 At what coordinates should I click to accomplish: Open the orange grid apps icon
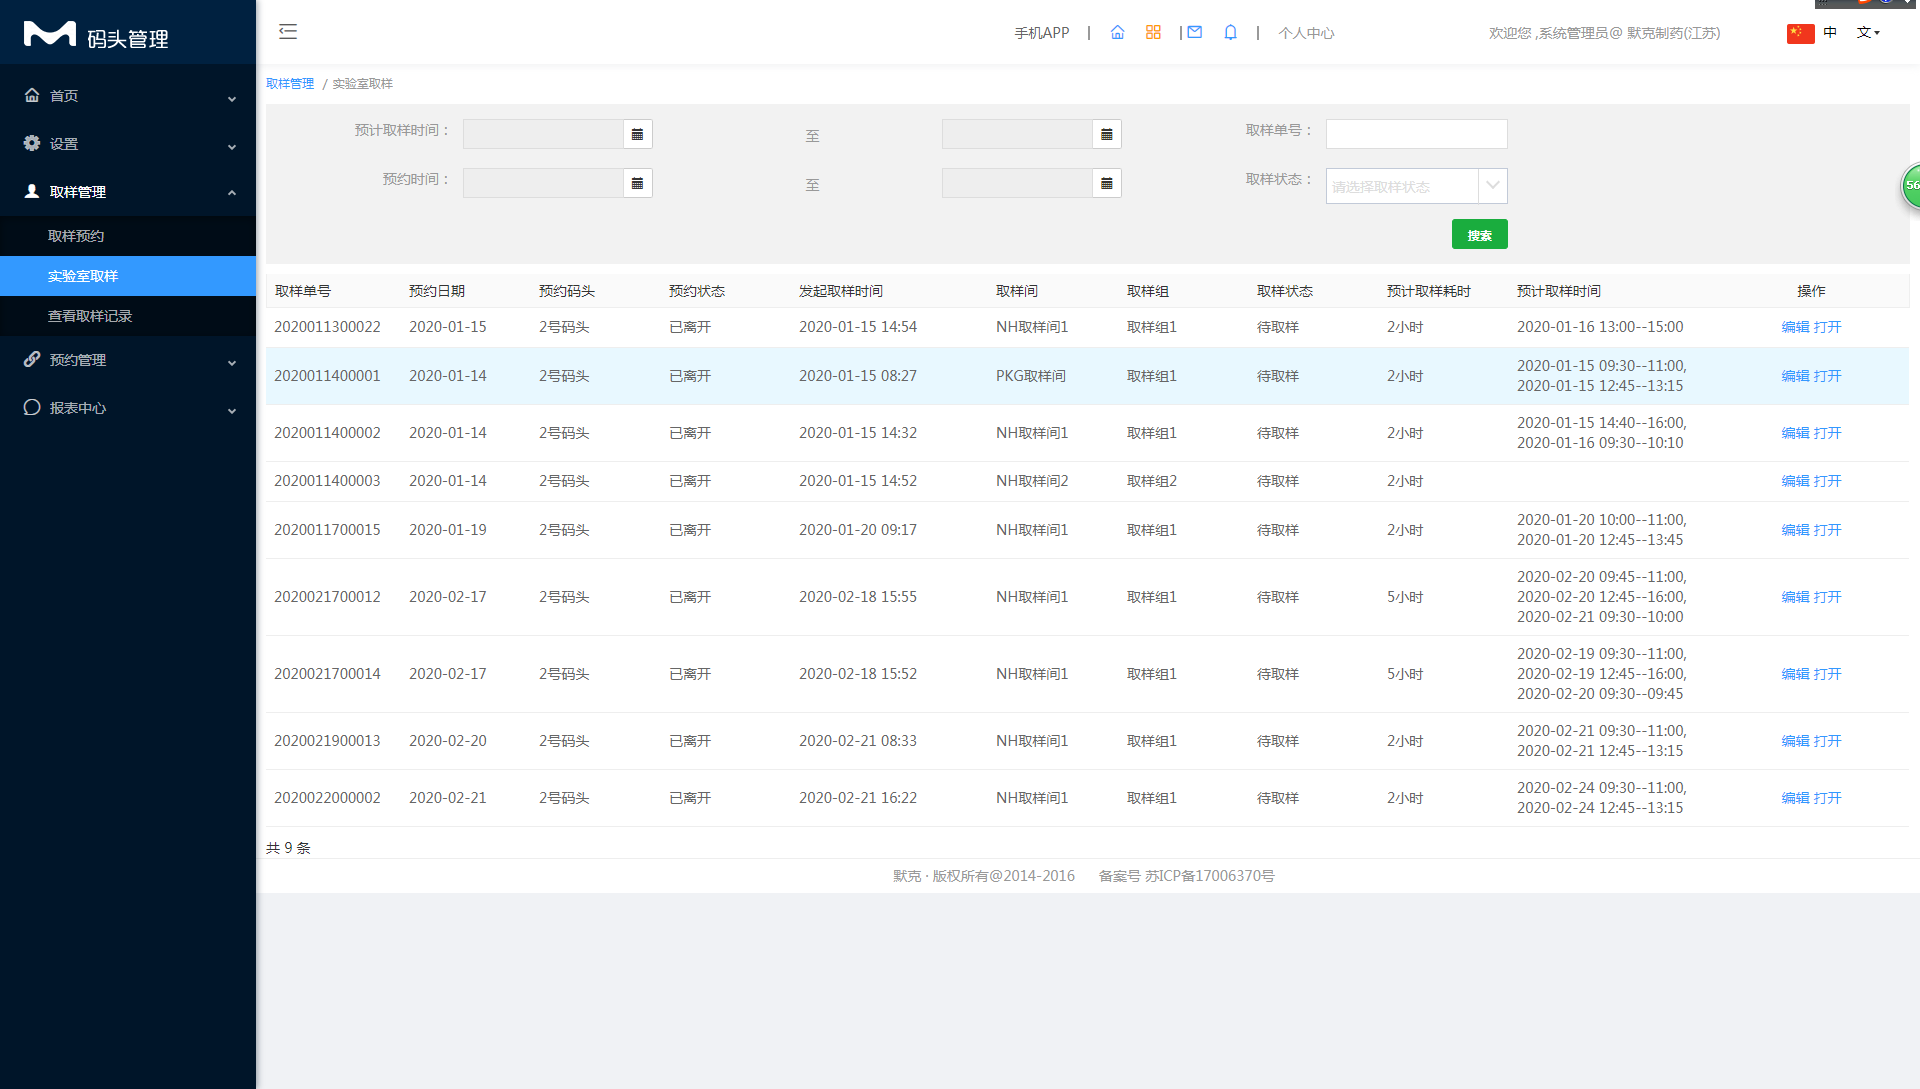pyautogui.click(x=1153, y=33)
